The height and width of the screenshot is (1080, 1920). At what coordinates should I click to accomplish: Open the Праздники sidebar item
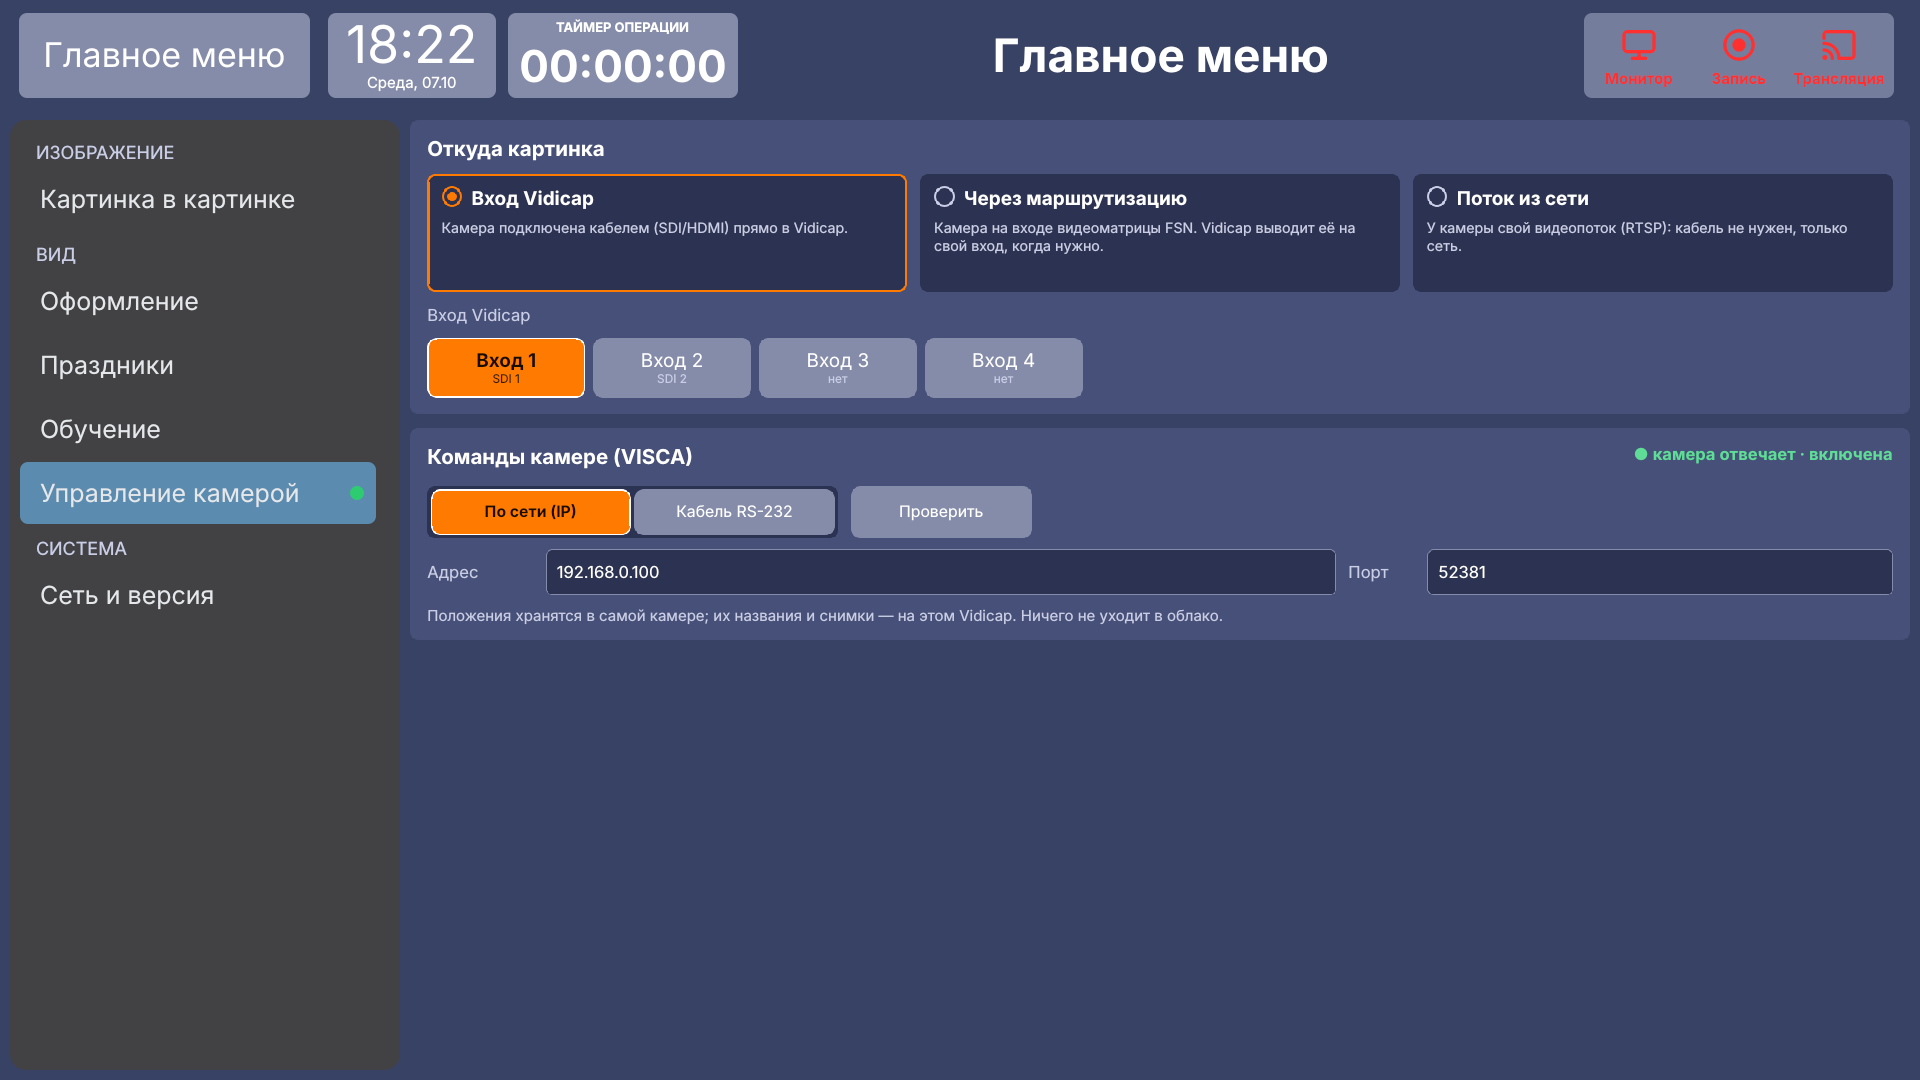point(198,365)
